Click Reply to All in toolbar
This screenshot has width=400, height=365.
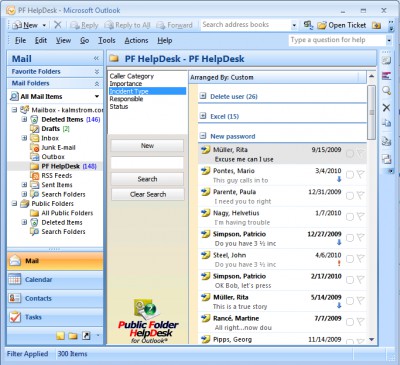[127, 25]
